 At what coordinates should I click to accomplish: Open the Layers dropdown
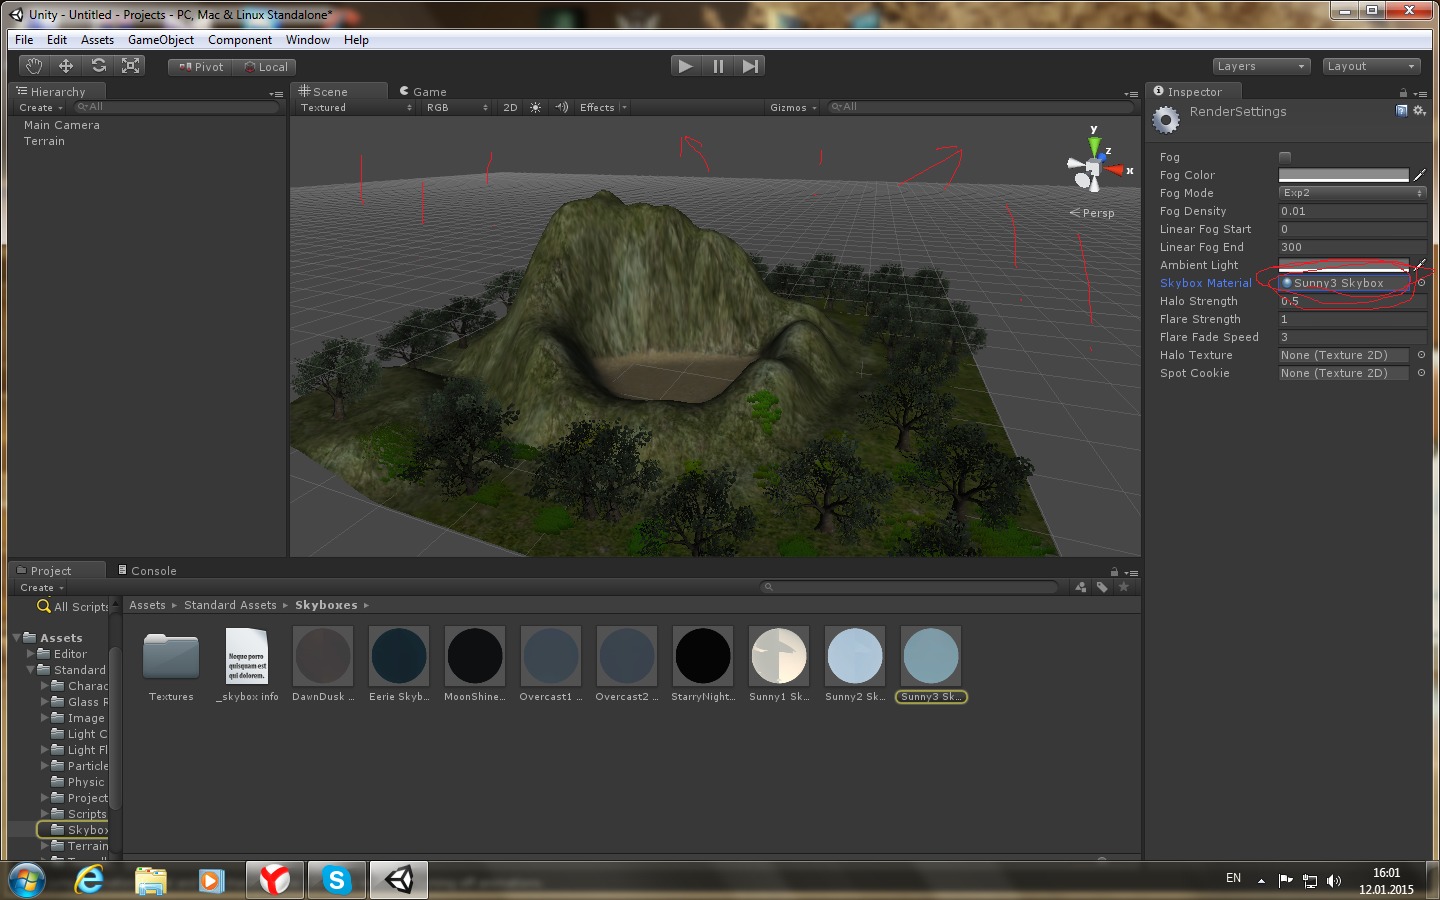[x=1260, y=66]
